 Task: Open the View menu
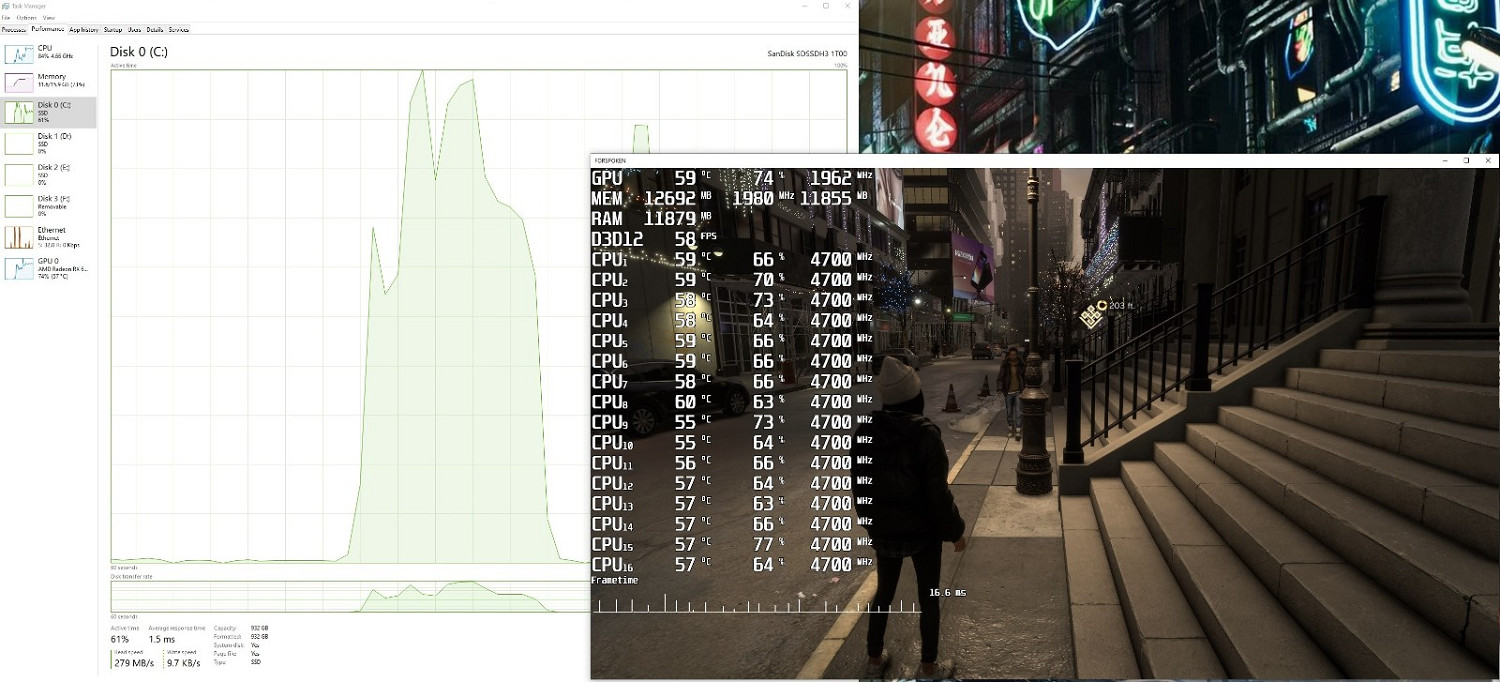pos(50,18)
